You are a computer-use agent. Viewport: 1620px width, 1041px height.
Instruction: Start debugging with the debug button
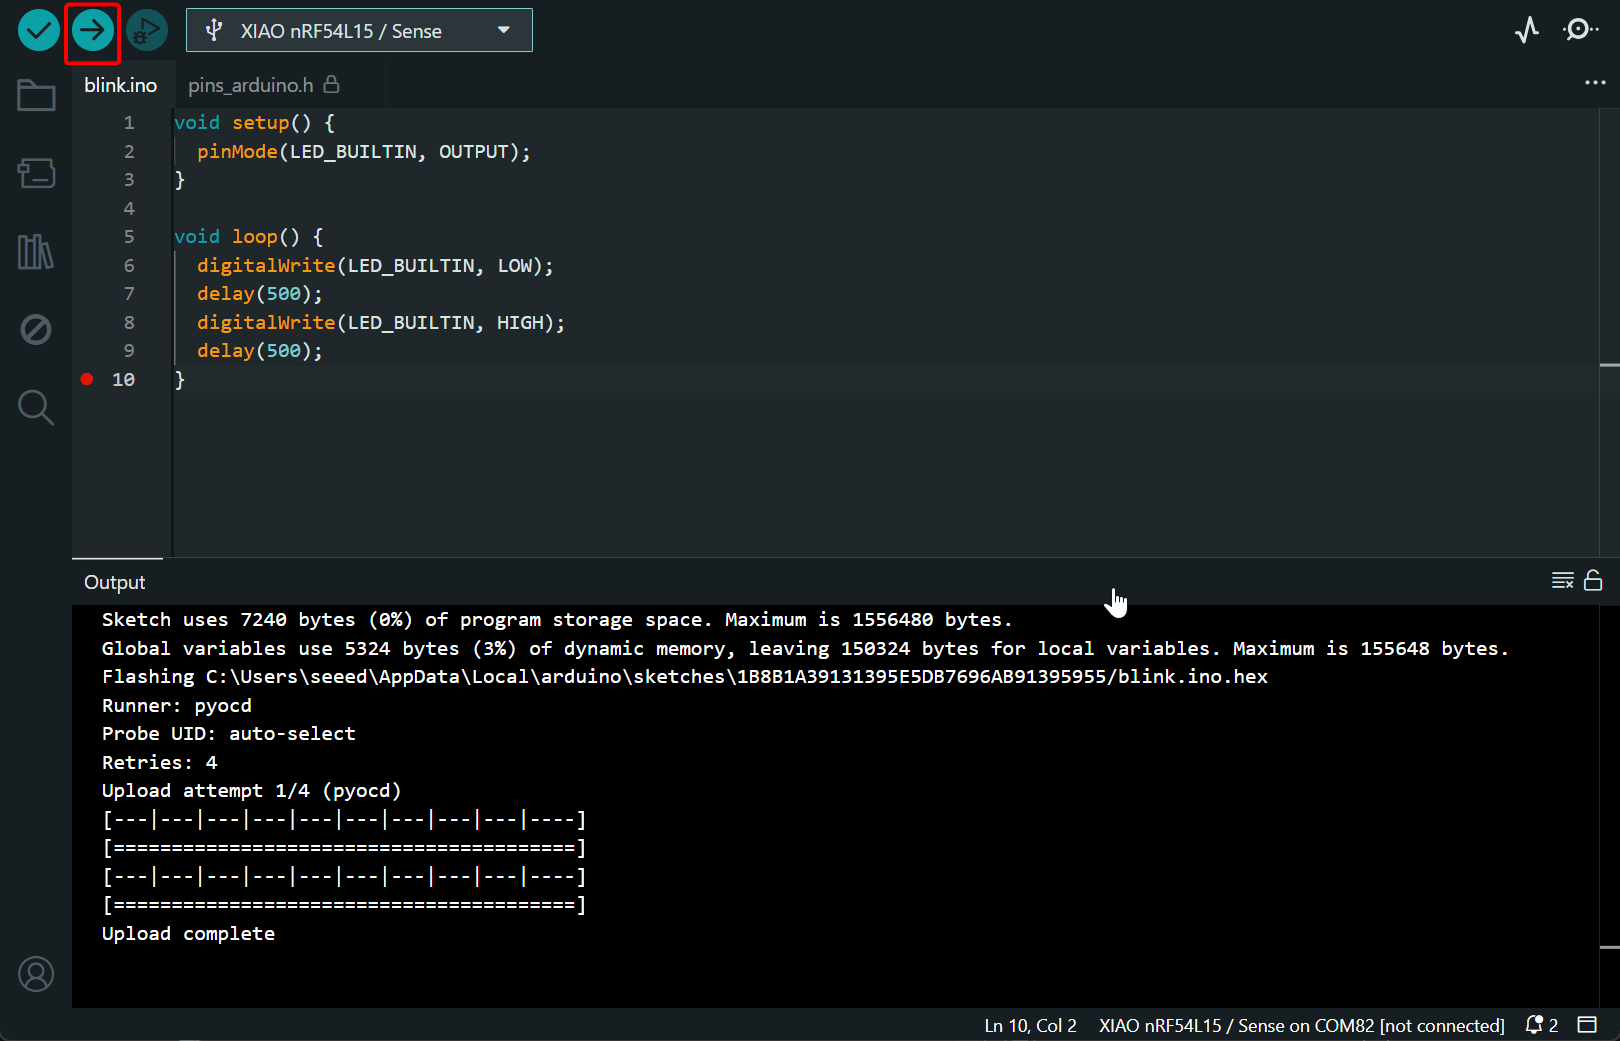click(x=147, y=30)
